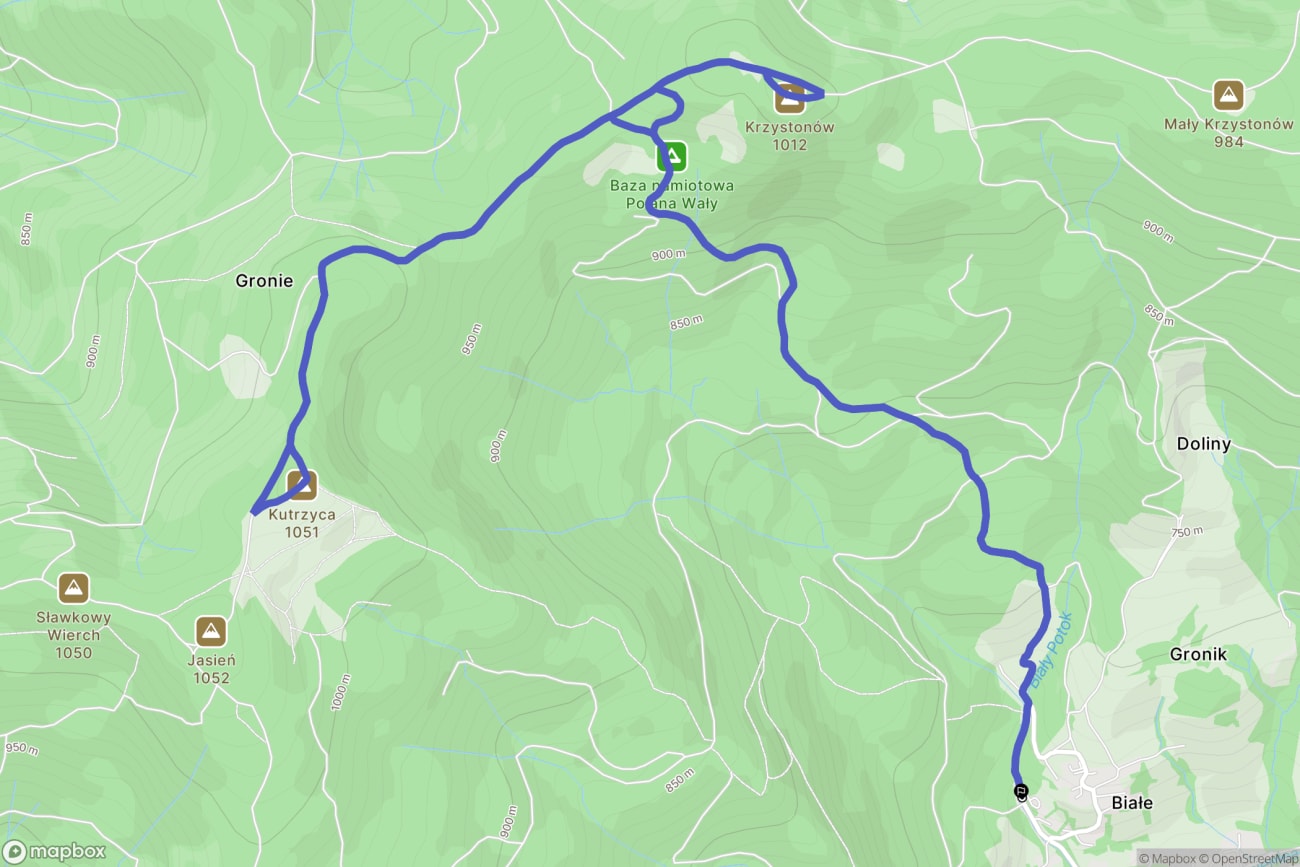This screenshot has width=1300, height=867.
Task: Click the Jasień 1052 mountain icon
Action: [x=210, y=632]
